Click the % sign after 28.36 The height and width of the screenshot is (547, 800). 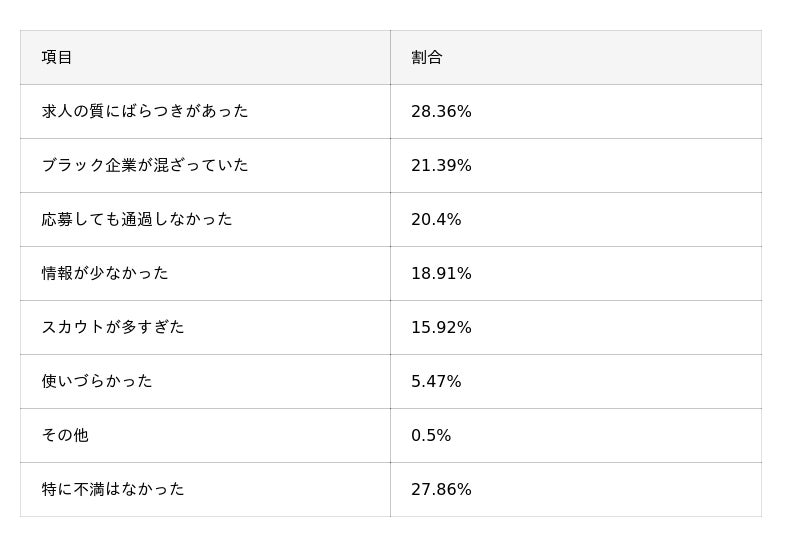pos(465,112)
